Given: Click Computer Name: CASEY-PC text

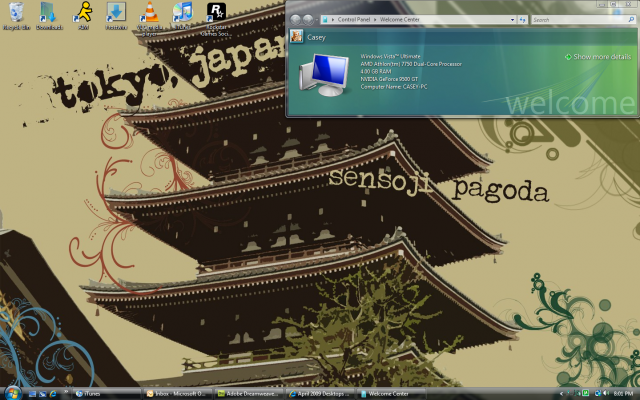Looking at the screenshot, I should pyautogui.click(x=393, y=87).
